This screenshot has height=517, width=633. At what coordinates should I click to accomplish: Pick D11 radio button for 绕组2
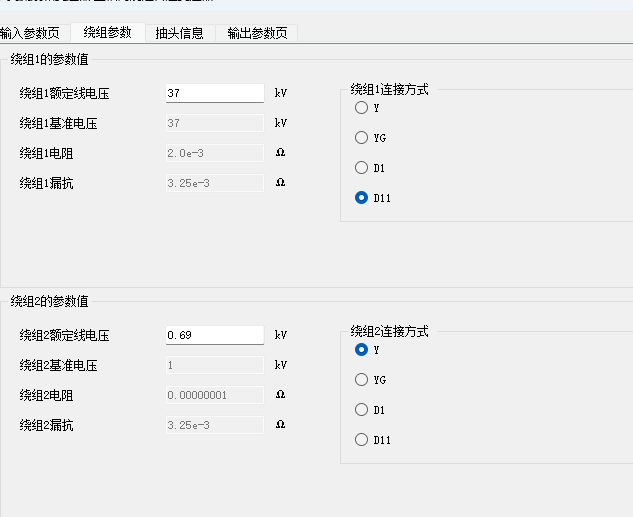(x=362, y=440)
